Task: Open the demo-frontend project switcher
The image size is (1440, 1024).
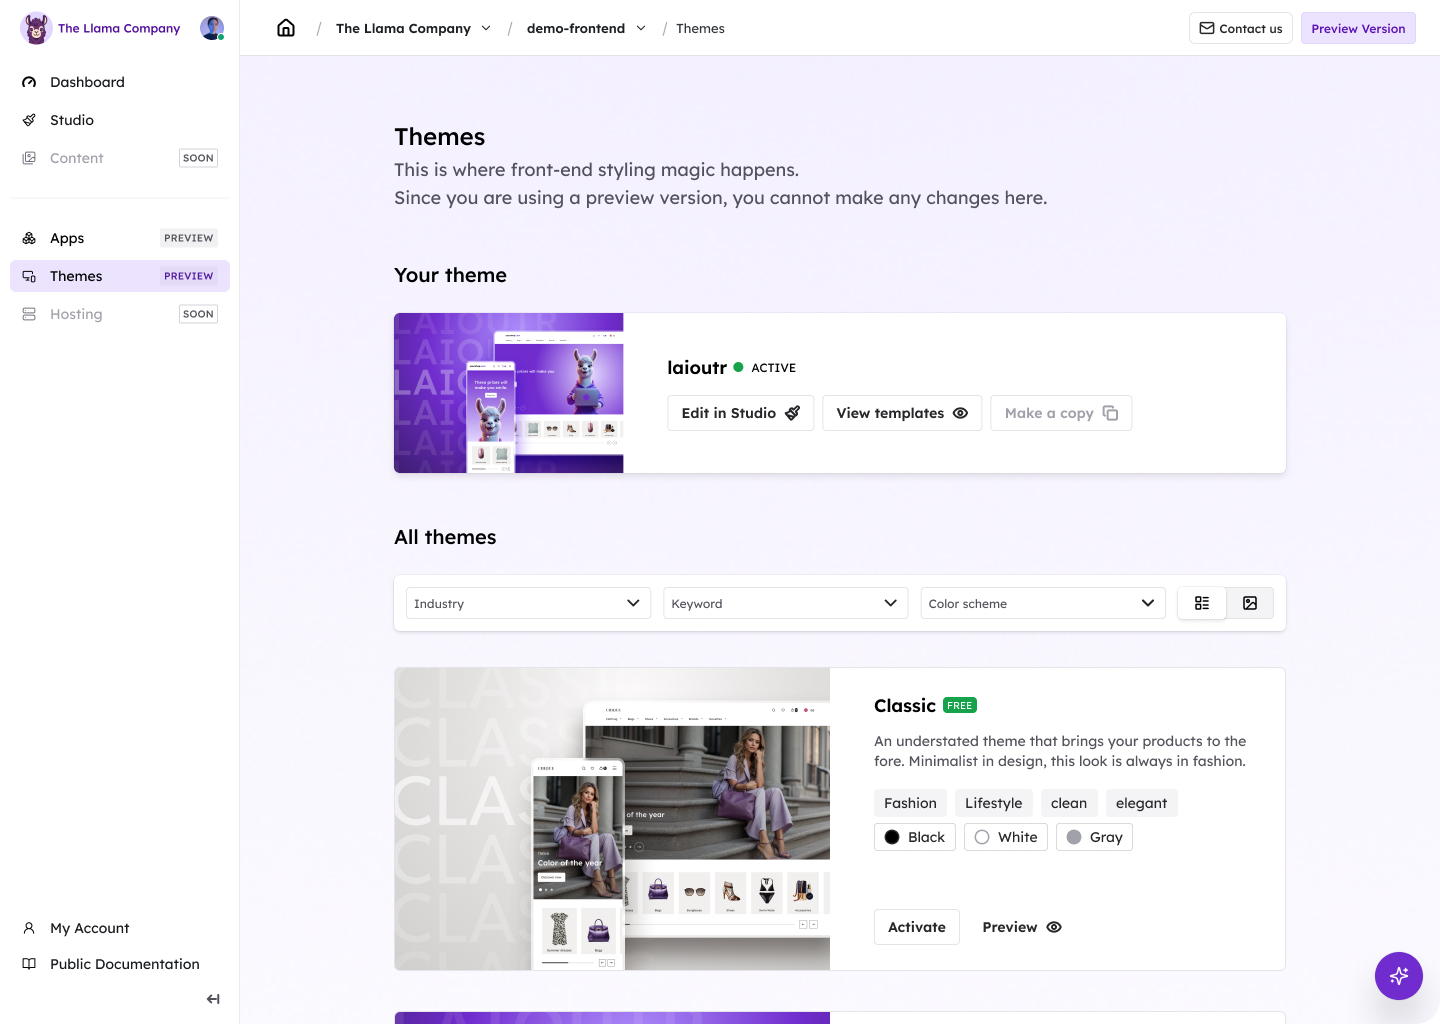Action: coord(586,28)
